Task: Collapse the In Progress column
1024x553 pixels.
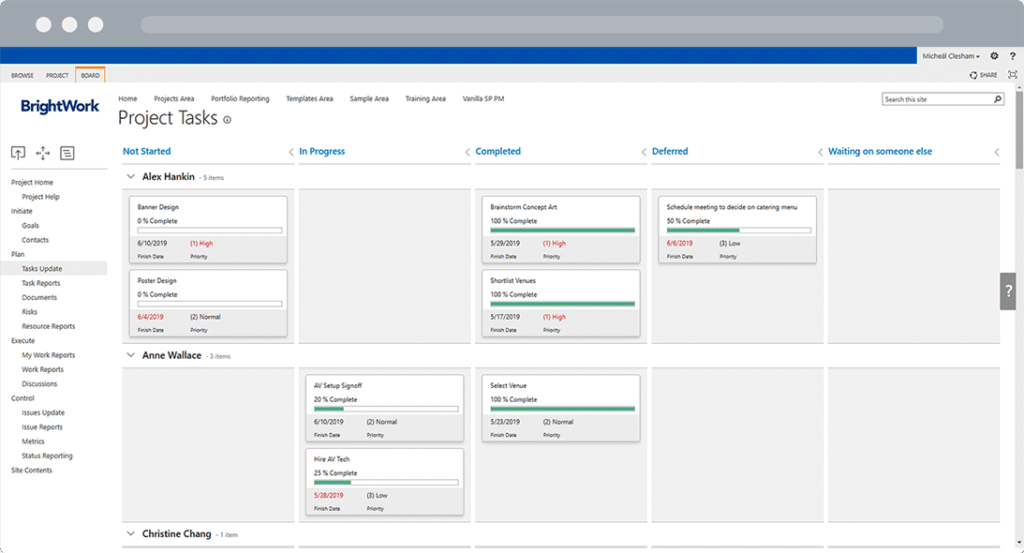Action: (467, 152)
